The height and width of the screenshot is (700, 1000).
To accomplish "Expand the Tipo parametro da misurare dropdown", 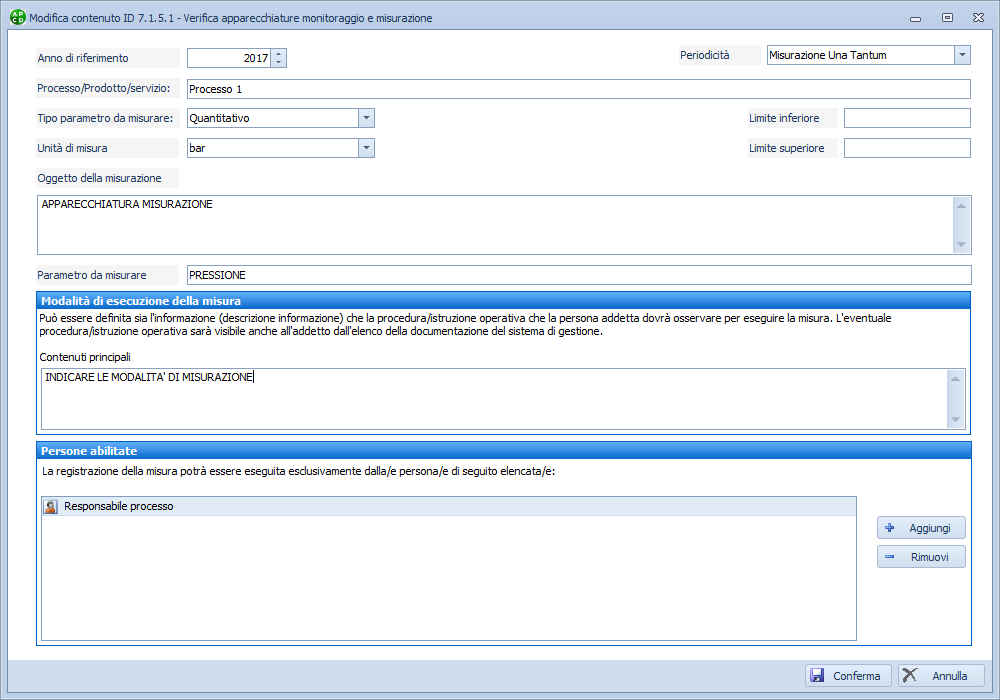I will coord(366,118).
